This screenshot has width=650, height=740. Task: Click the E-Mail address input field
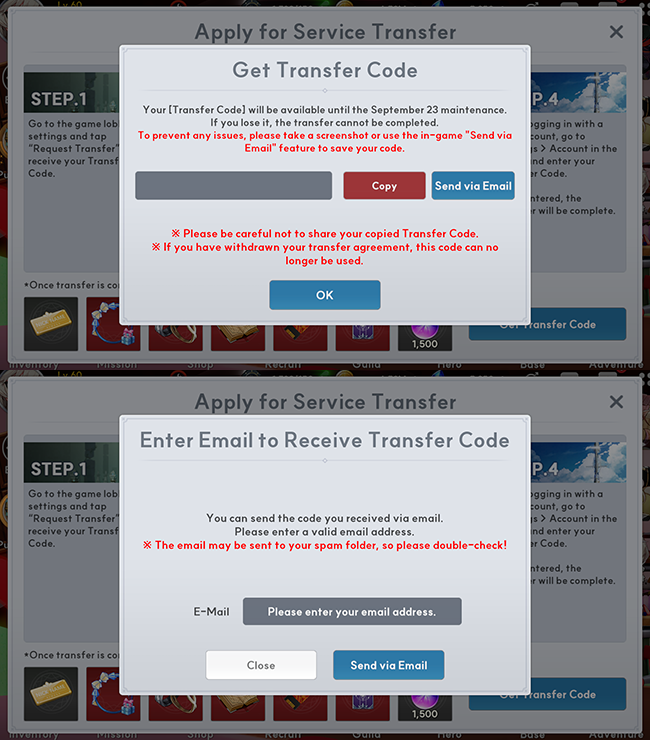[x=352, y=612]
